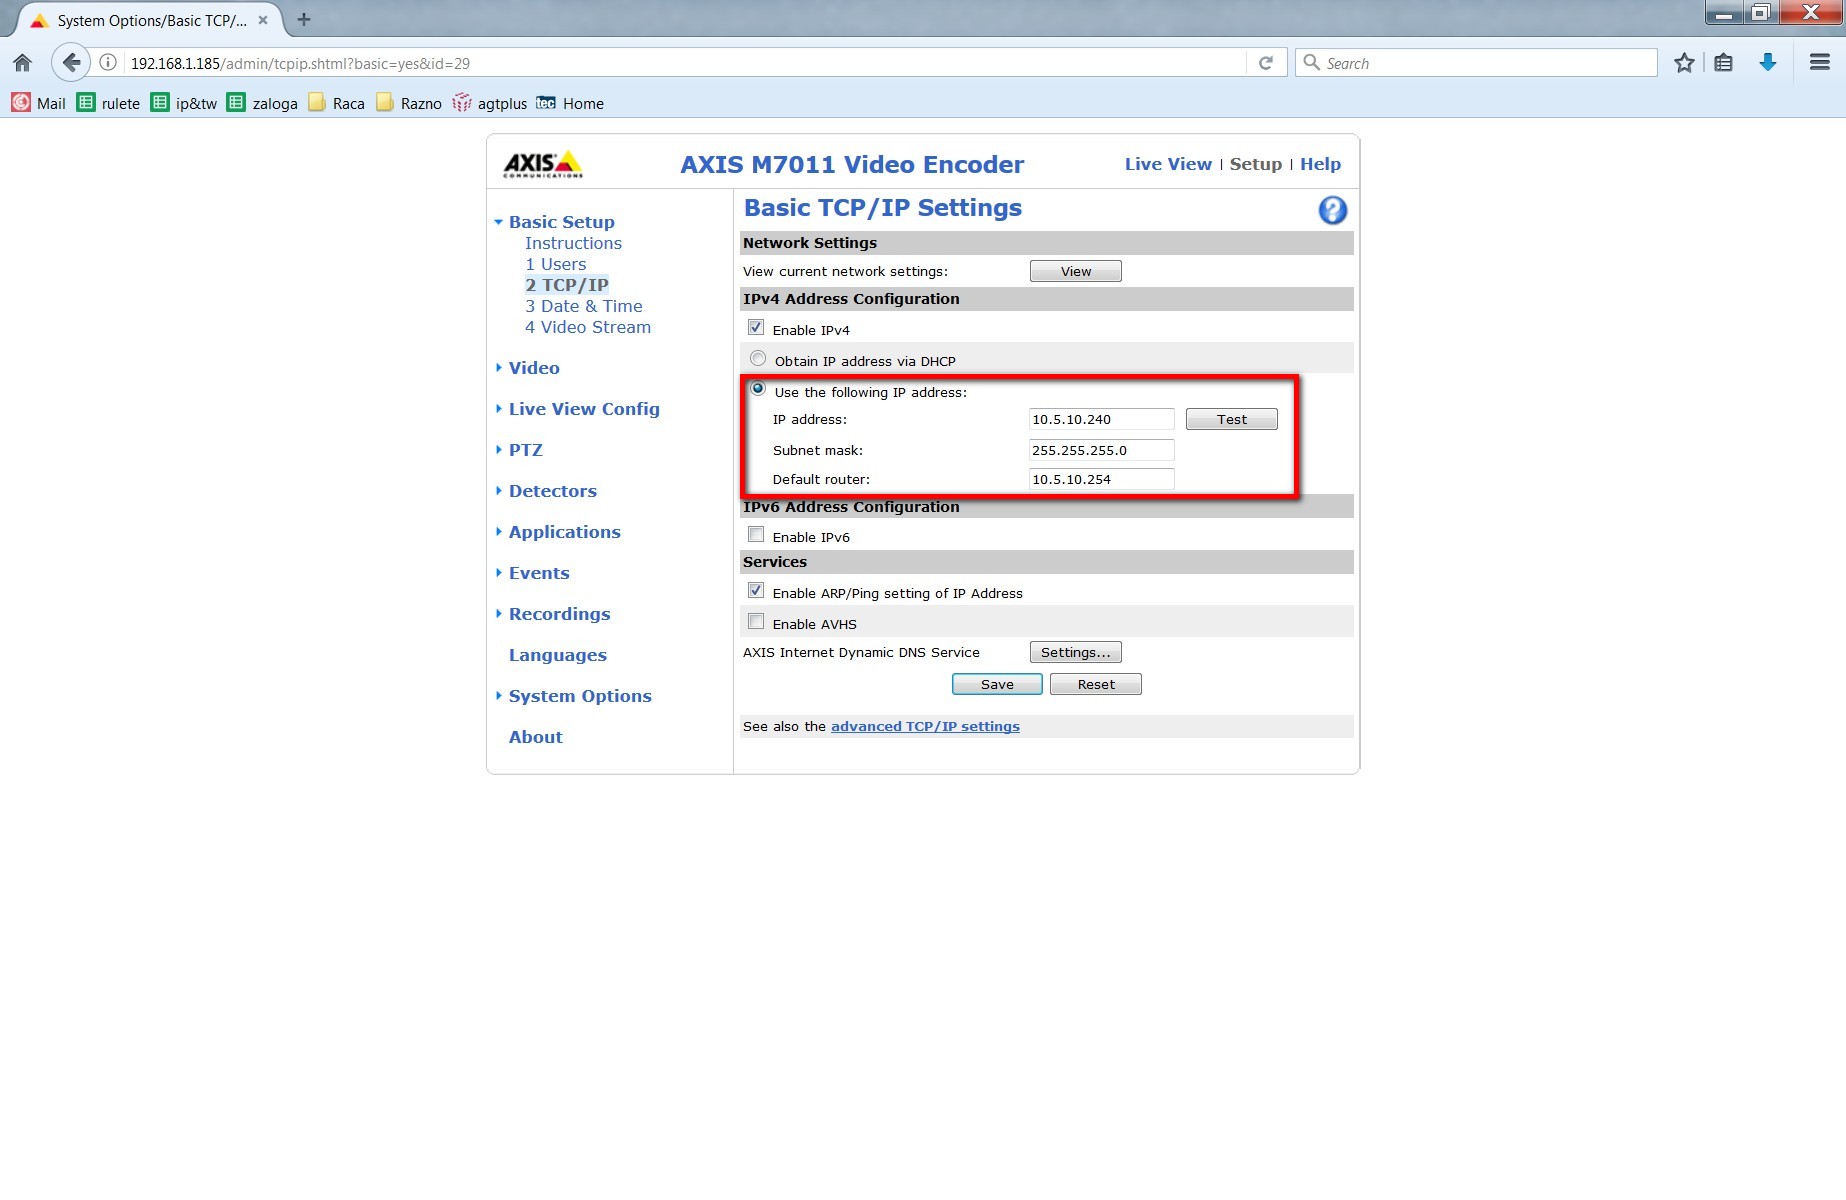The image size is (1846, 1200).
Task: Open the downloads arrow icon
Action: pos(1768,63)
